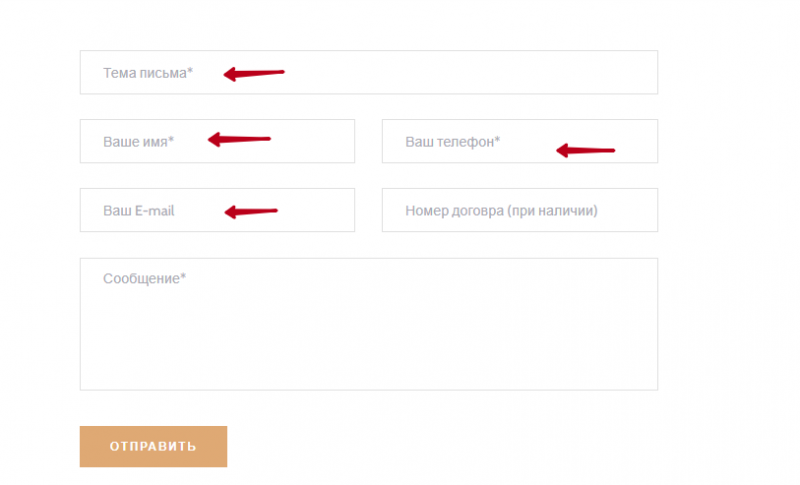Click the word 'E-mail' in the placeholder
The width and height of the screenshot is (800, 485).
154,211
